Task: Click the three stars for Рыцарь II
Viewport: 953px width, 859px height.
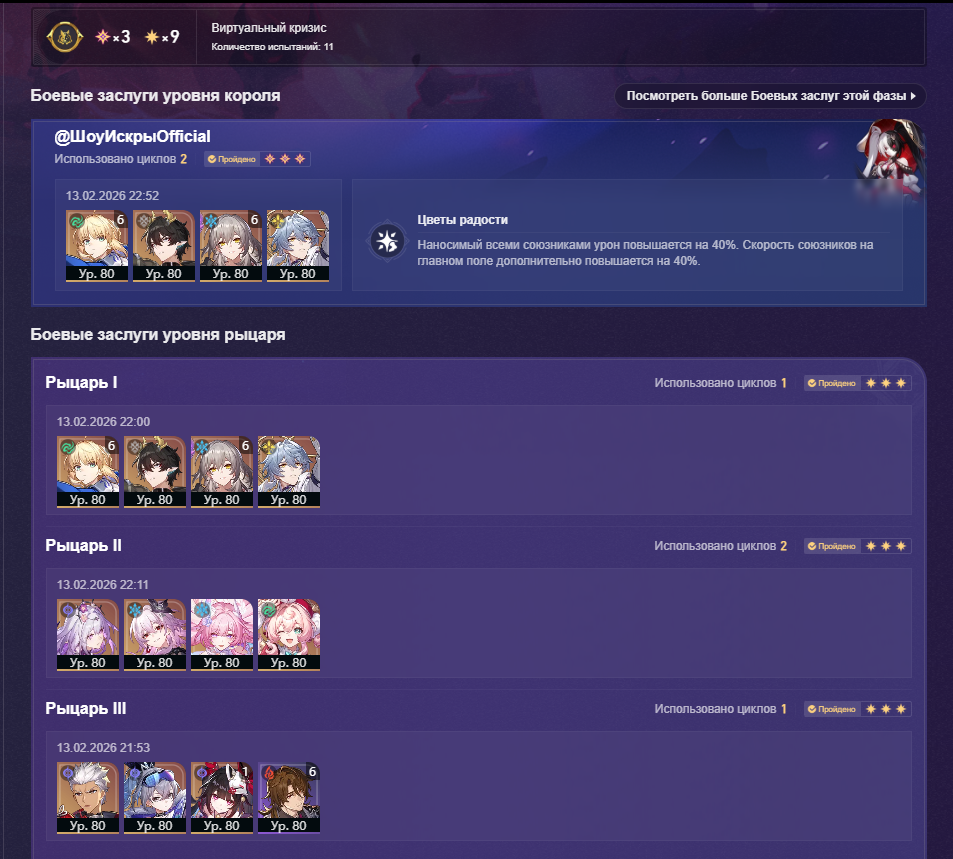Action: [886, 546]
